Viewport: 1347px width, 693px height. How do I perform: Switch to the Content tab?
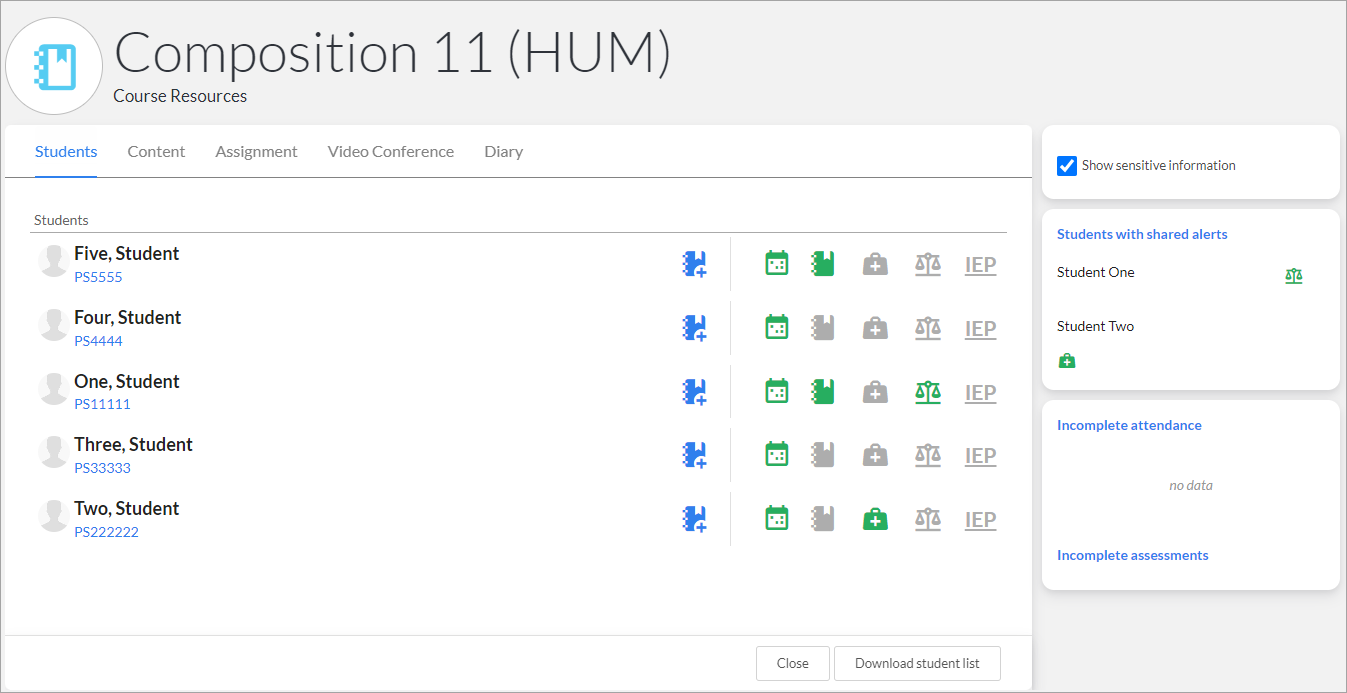coord(156,152)
